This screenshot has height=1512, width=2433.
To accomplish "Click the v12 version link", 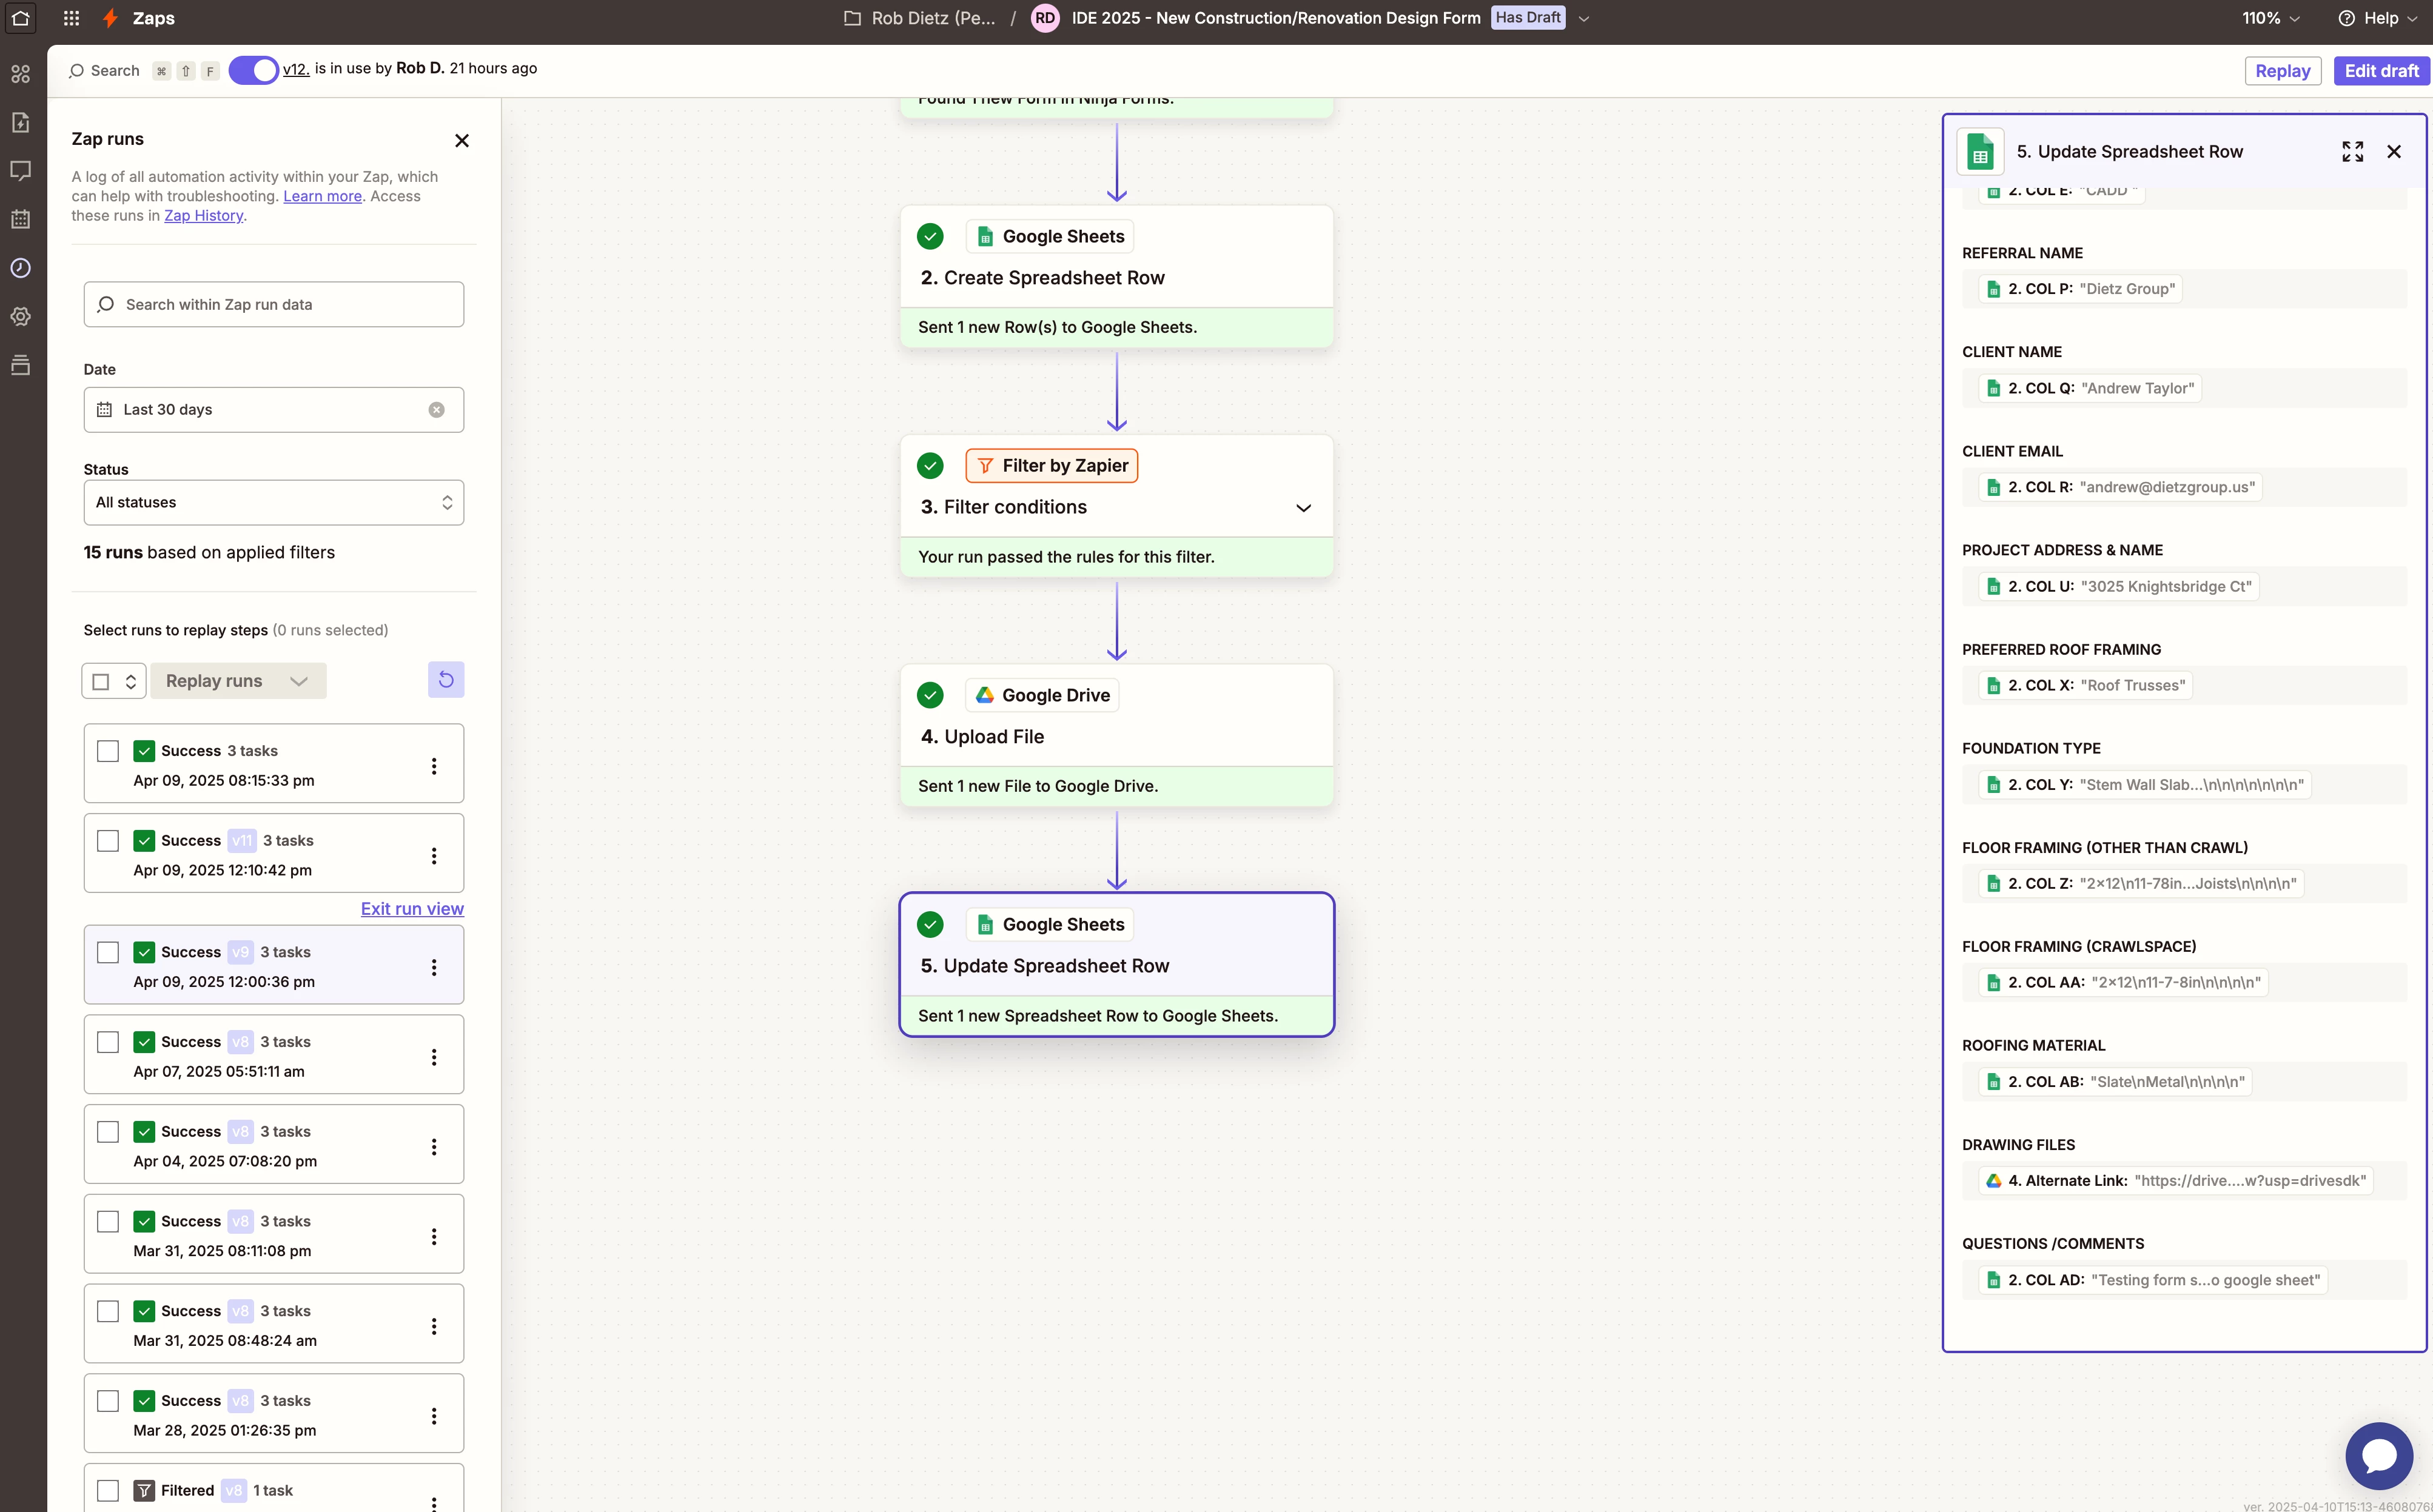I will pyautogui.click(x=295, y=69).
